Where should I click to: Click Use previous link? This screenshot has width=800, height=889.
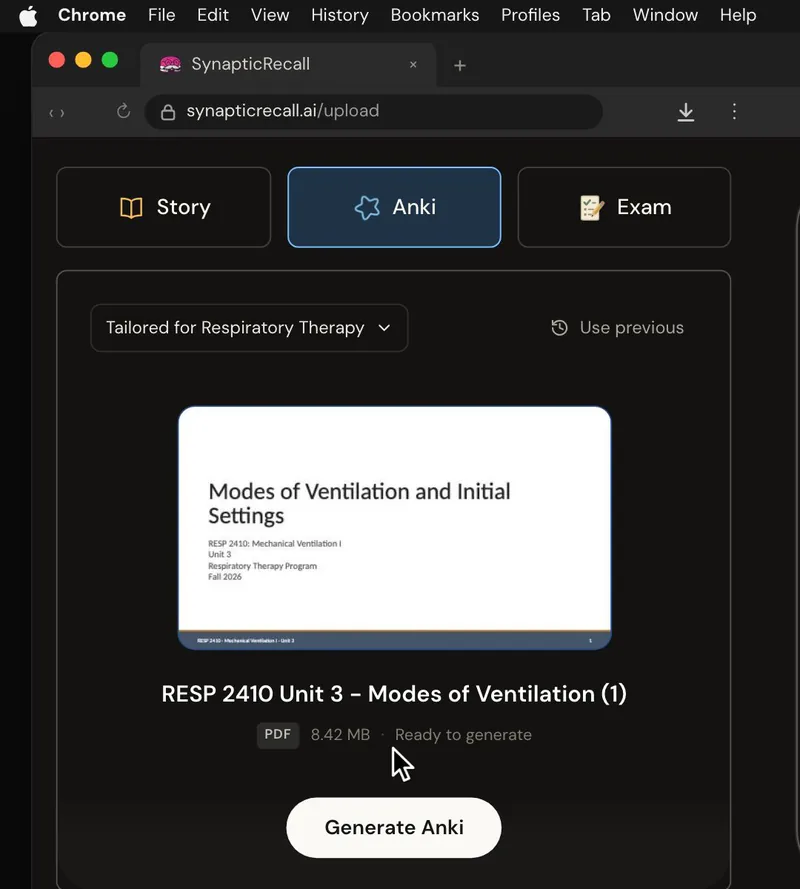[x=617, y=328]
